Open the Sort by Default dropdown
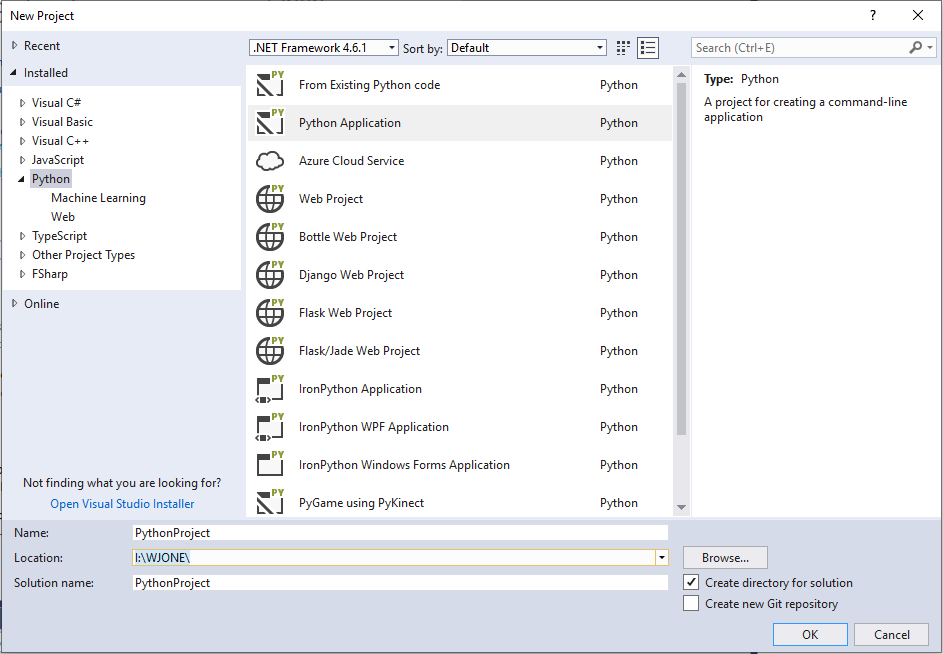Viewport: 943px width, 654px height. 527,48
